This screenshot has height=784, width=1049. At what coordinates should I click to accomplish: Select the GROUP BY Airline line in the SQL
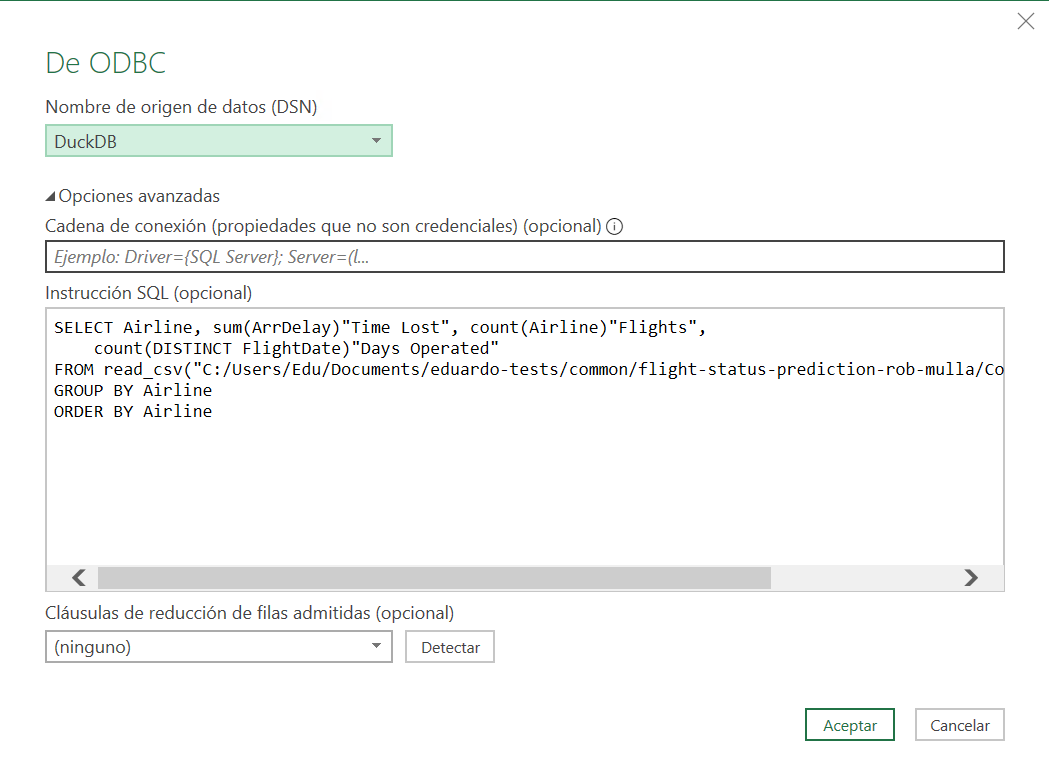(135, 390)
